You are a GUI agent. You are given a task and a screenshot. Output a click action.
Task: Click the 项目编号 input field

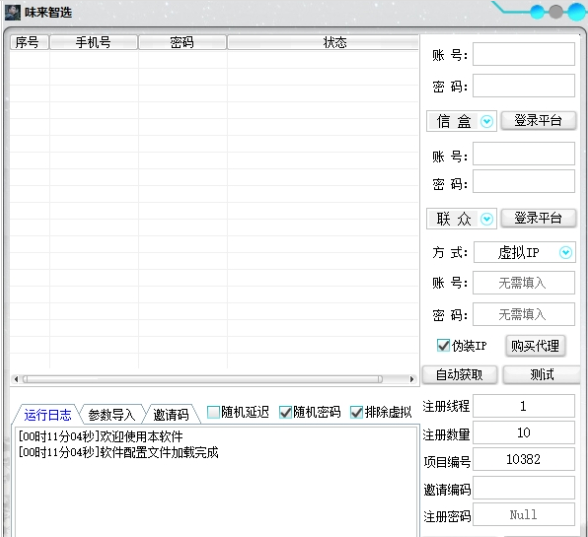pos(524,459)
